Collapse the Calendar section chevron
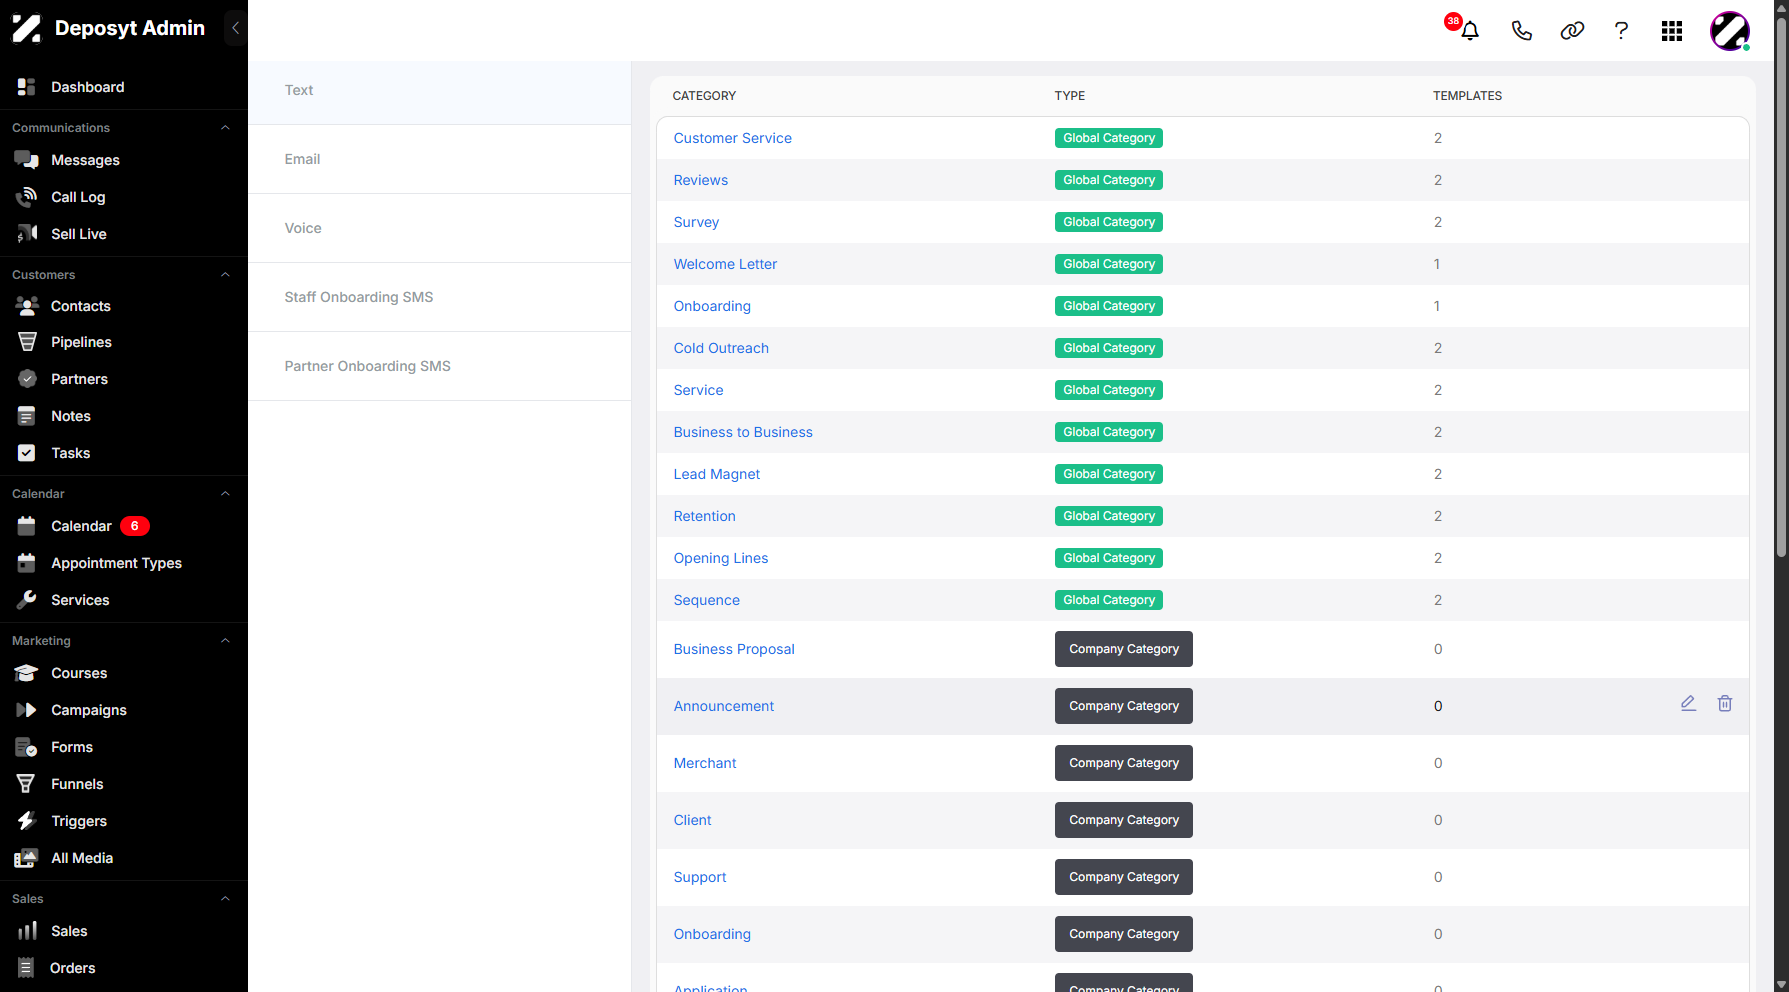The height and width of the screenshot is (992, 1789). (225, 494)
